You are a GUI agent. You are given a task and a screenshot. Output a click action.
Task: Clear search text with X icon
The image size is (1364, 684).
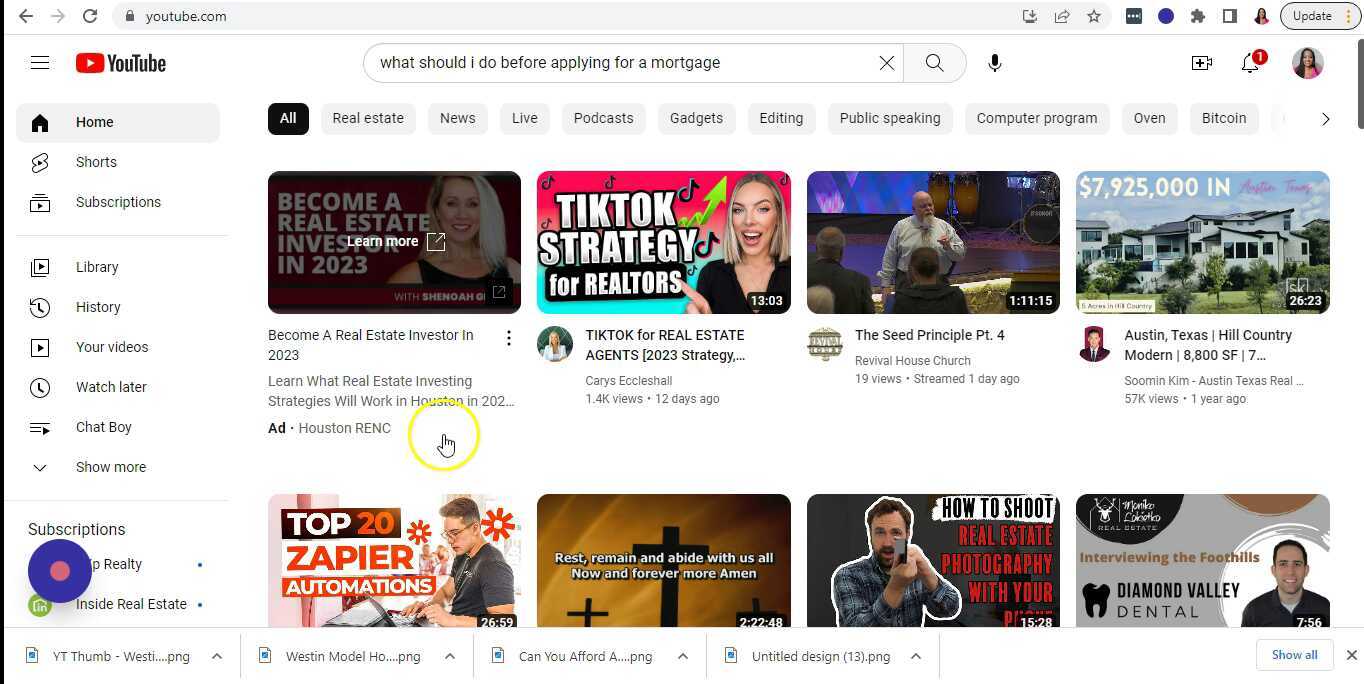point(886,63)
